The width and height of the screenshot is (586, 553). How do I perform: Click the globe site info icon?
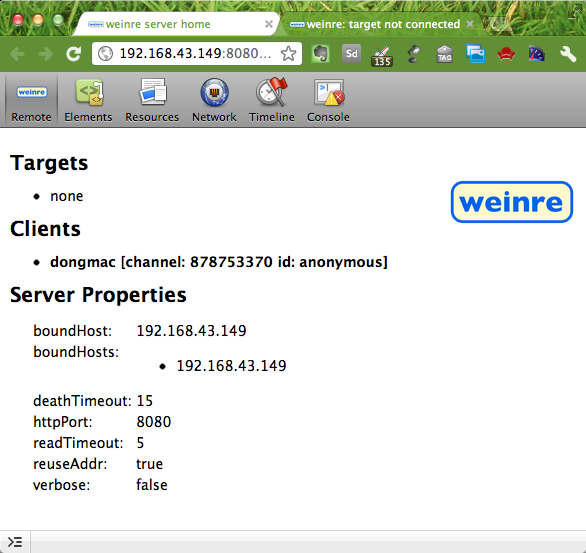pos(105,53)
